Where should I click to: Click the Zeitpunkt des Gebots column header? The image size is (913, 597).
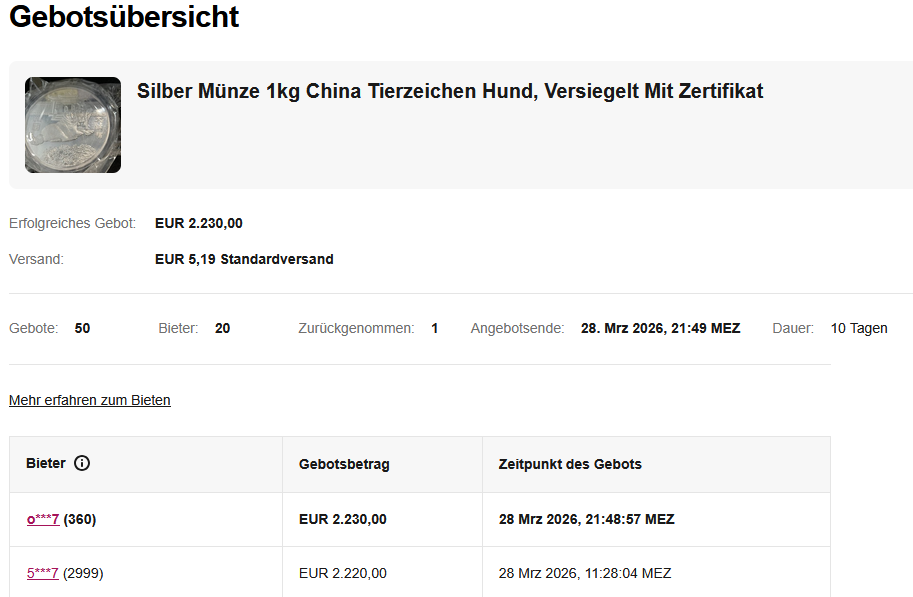tap(570, 464)
